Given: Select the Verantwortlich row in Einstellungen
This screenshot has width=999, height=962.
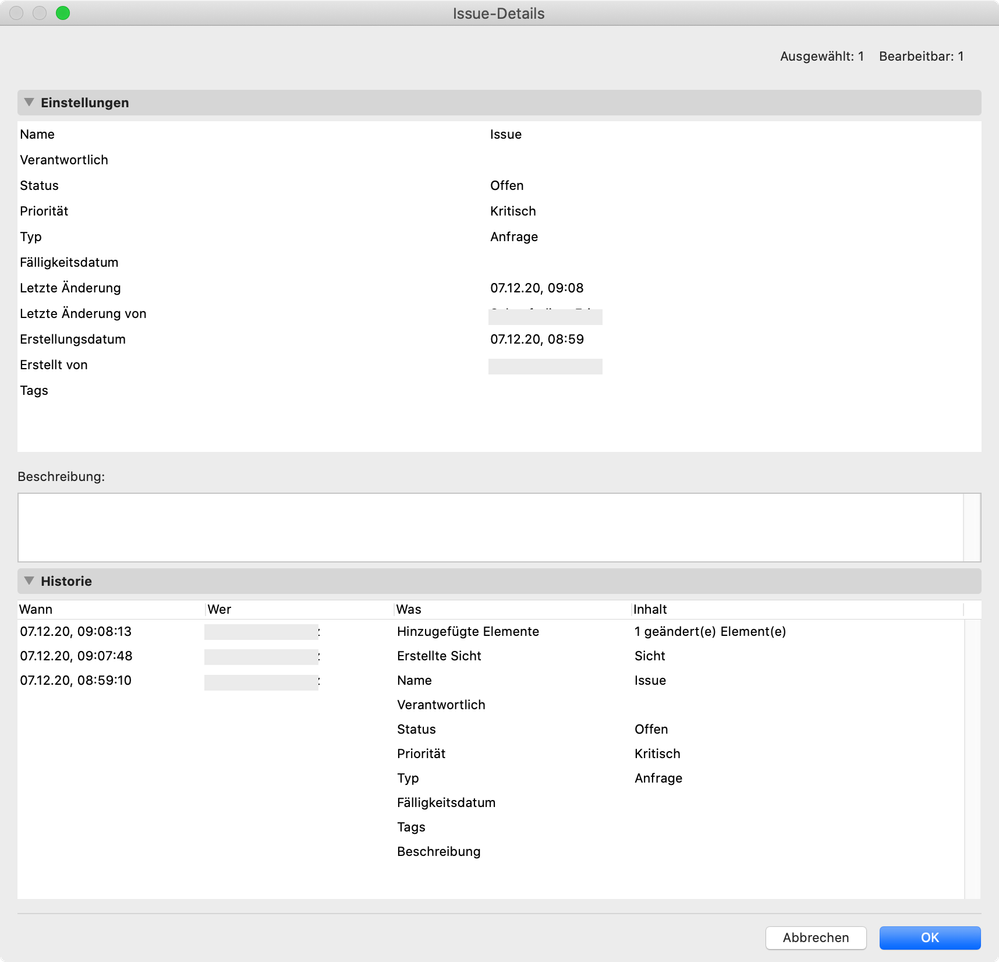Looking at the screenshot, I should click(499, 160).
